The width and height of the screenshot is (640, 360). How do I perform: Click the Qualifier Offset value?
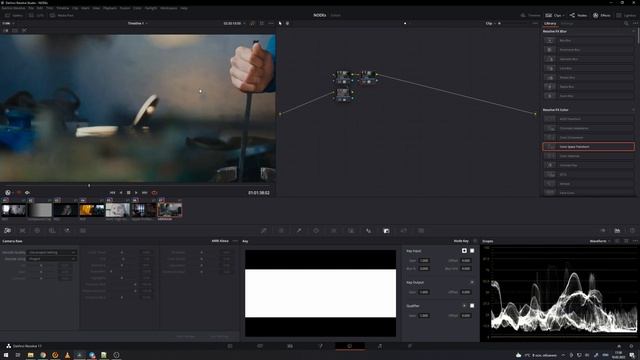[466, 316]
